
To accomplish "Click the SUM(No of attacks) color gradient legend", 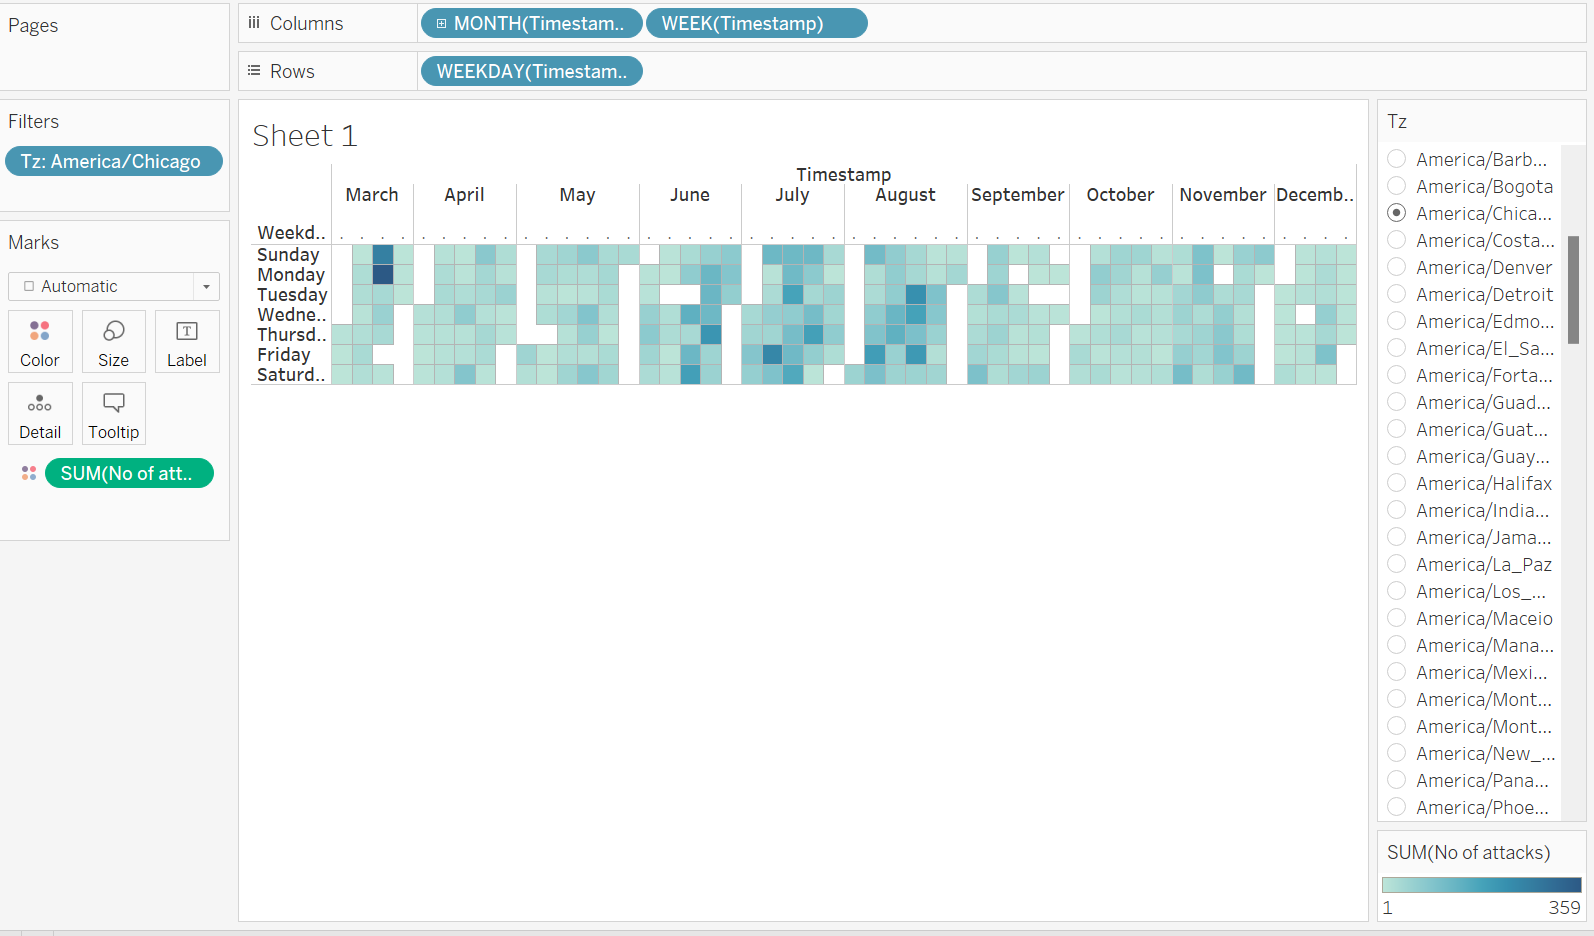I will coord(1481,885).
